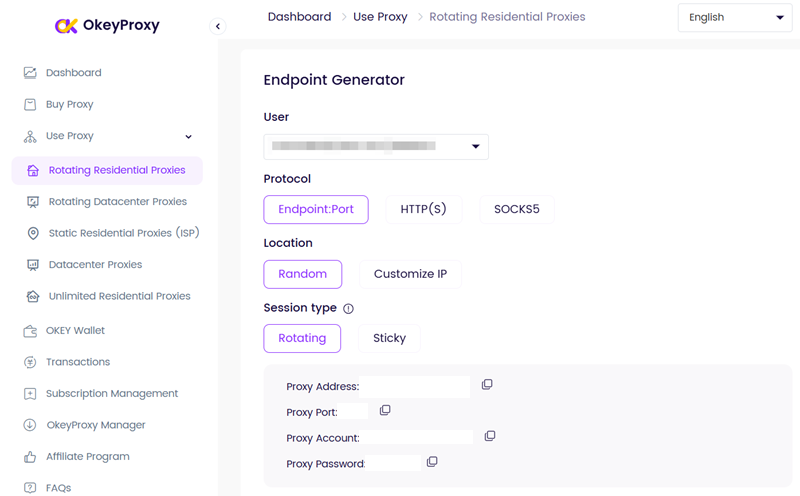Click the Session type label
The width and height of the screenshot is (800, 496).
(x=300, y=308)
